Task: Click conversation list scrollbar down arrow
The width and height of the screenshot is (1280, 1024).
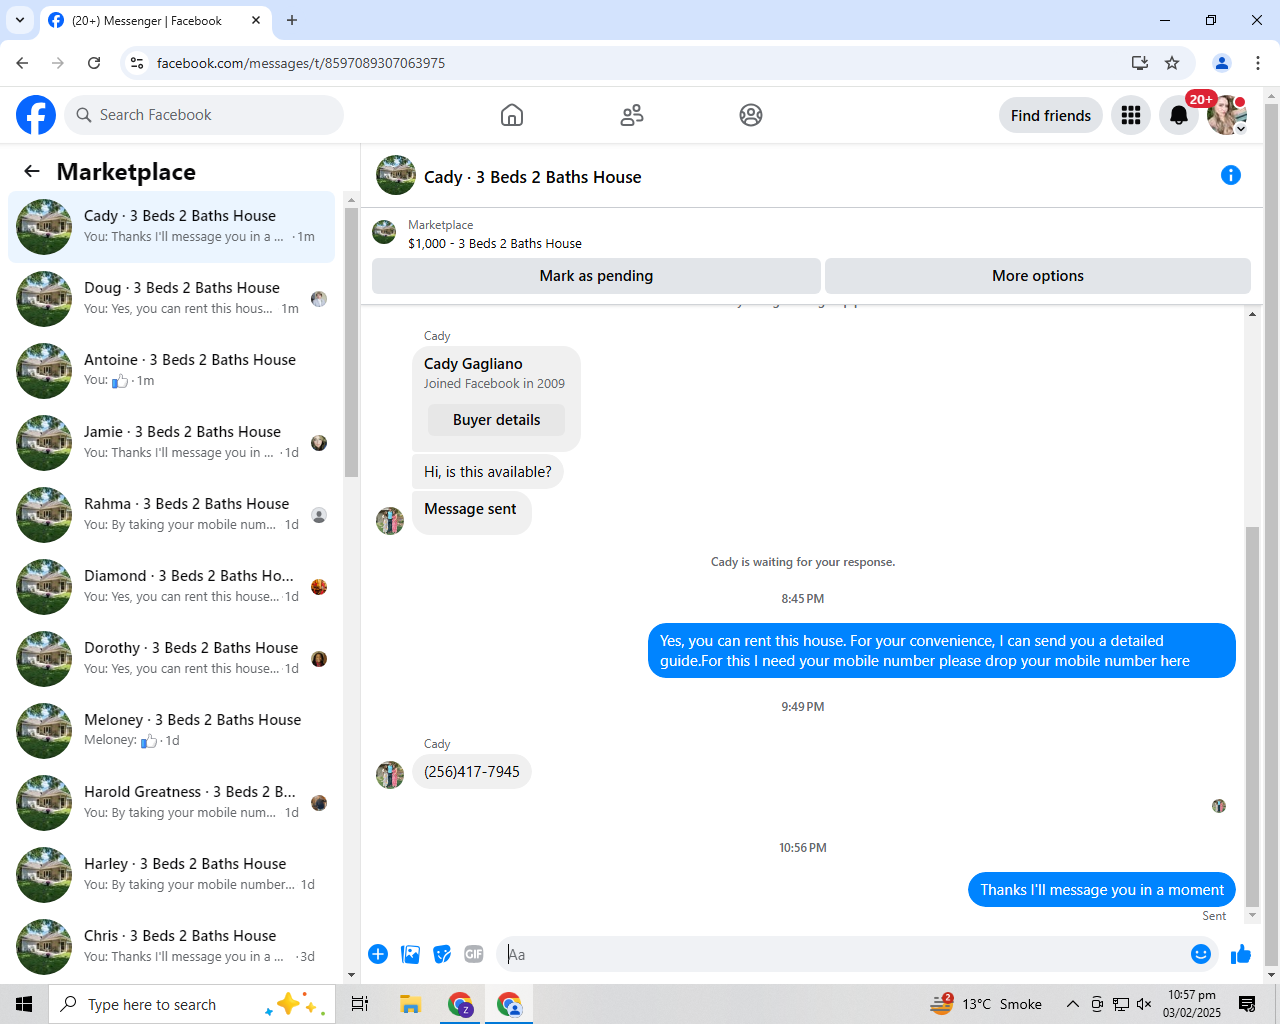Action: coord(351,975)
